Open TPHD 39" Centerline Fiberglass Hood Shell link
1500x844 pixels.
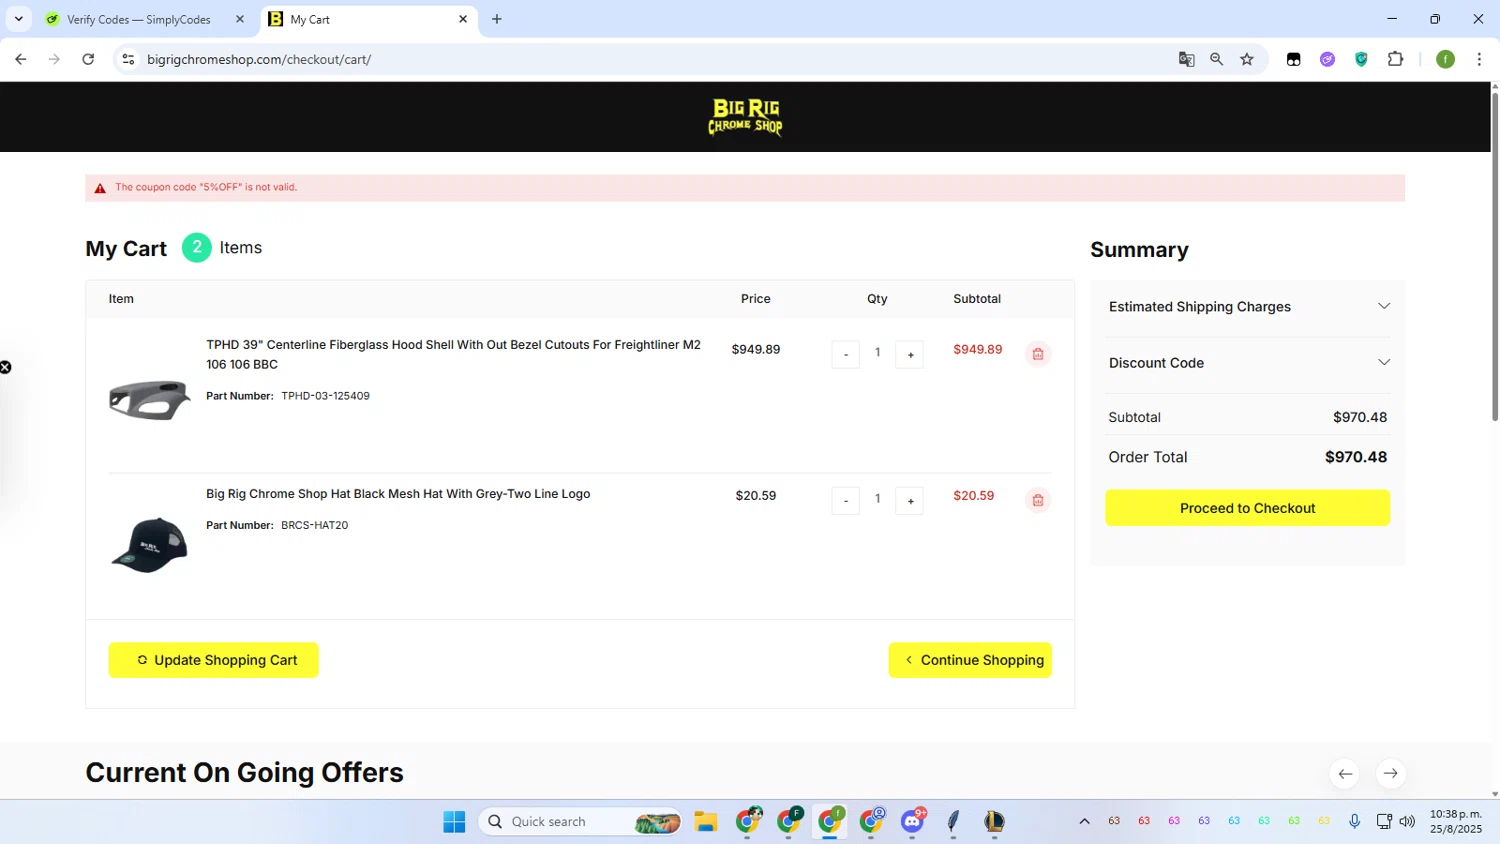453,354
